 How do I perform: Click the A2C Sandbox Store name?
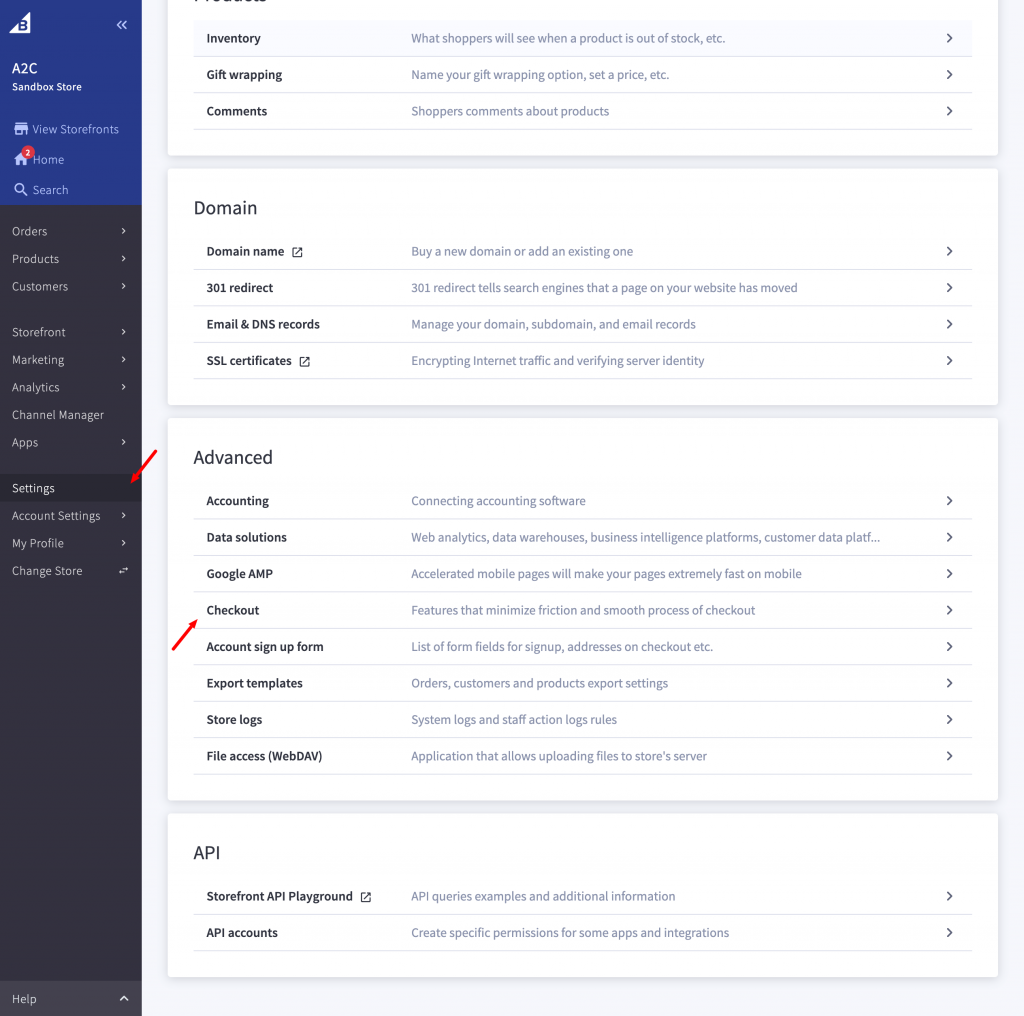point(46,76)
